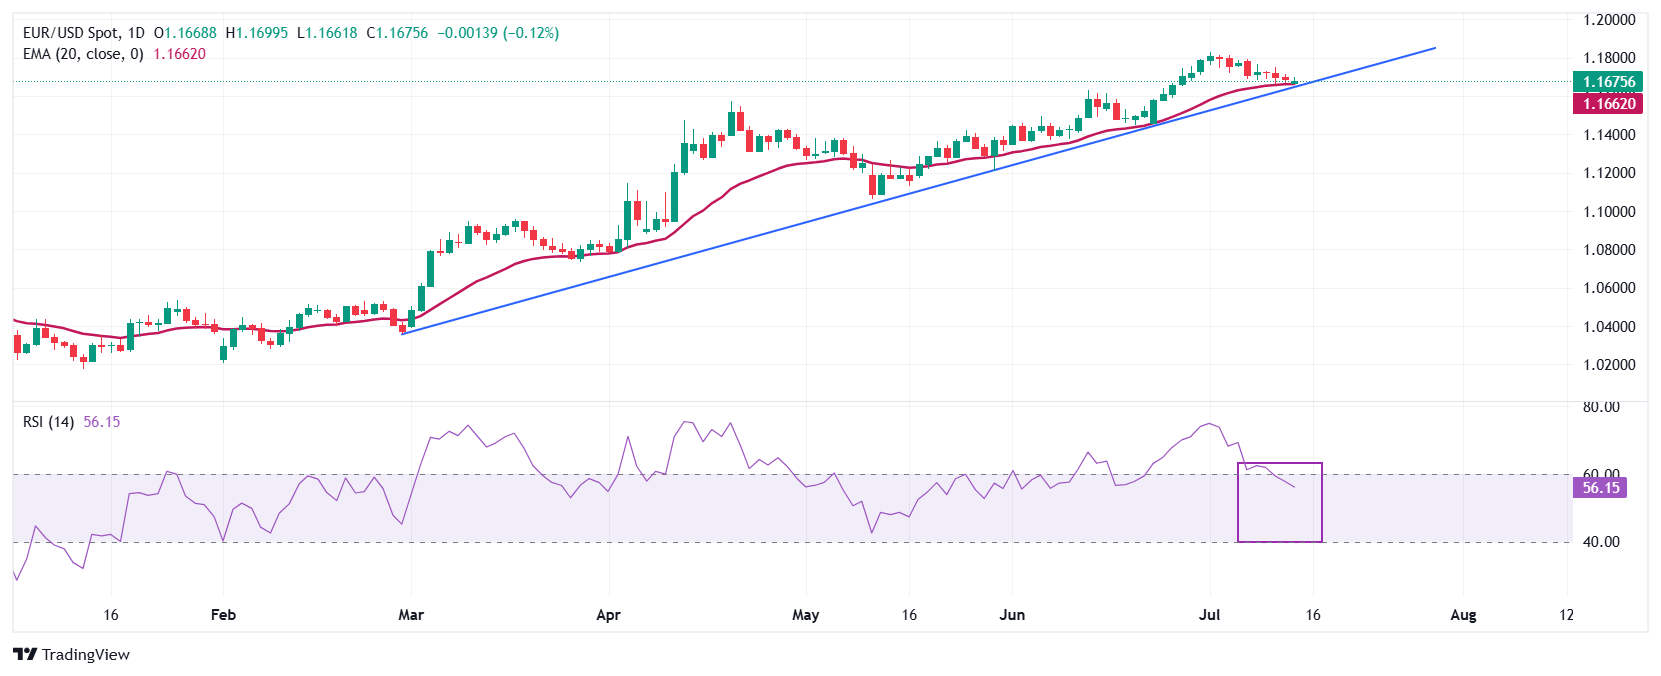Click the Feb label on the time axis
The image size is (1661, 676).
[223, 615]
